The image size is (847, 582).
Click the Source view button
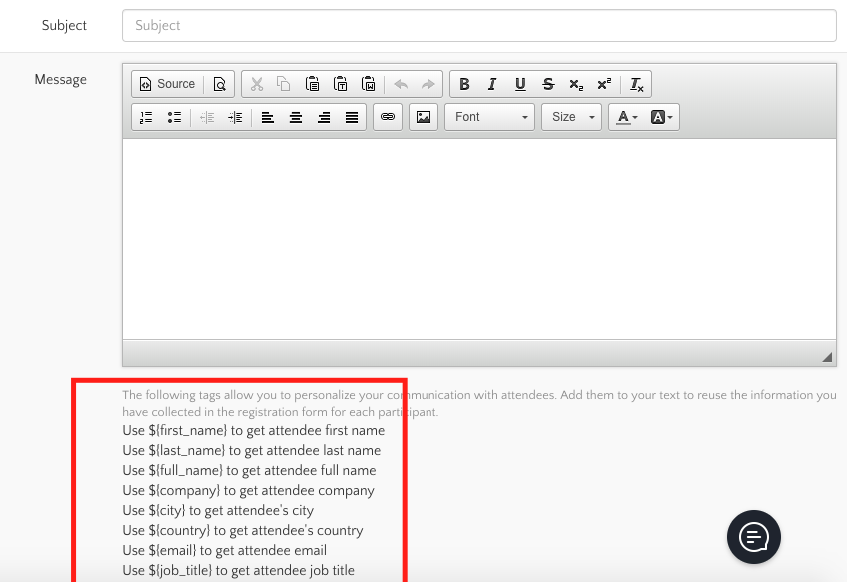coord(167,84)
